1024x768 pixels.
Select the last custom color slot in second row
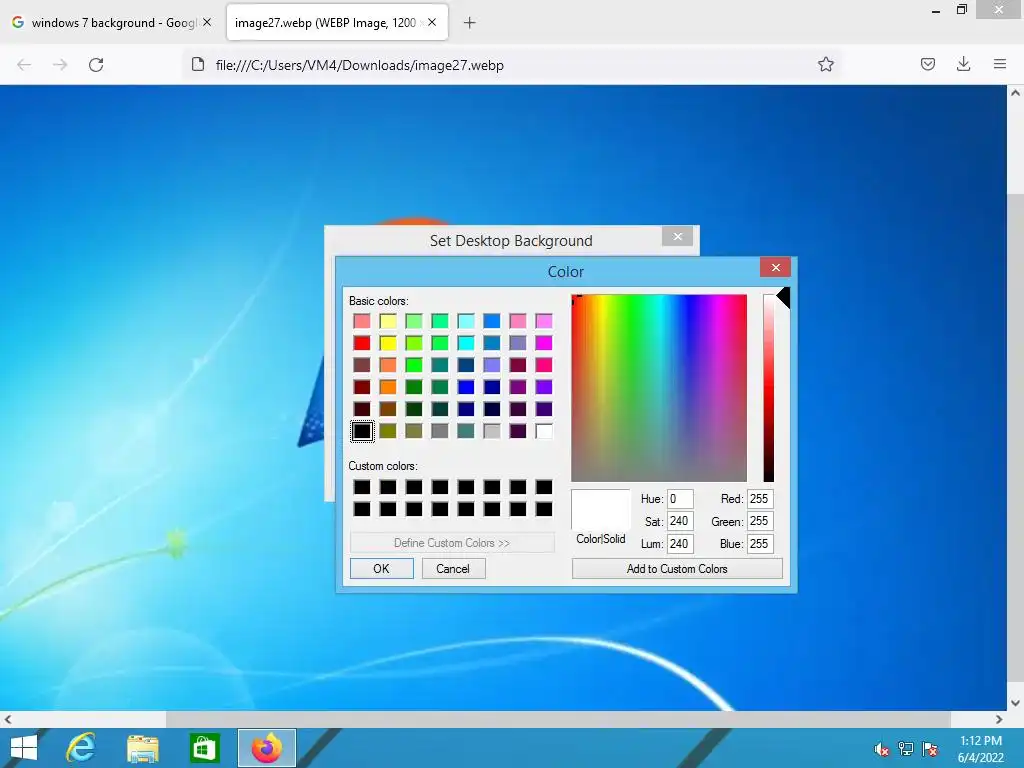coord(544,509)
